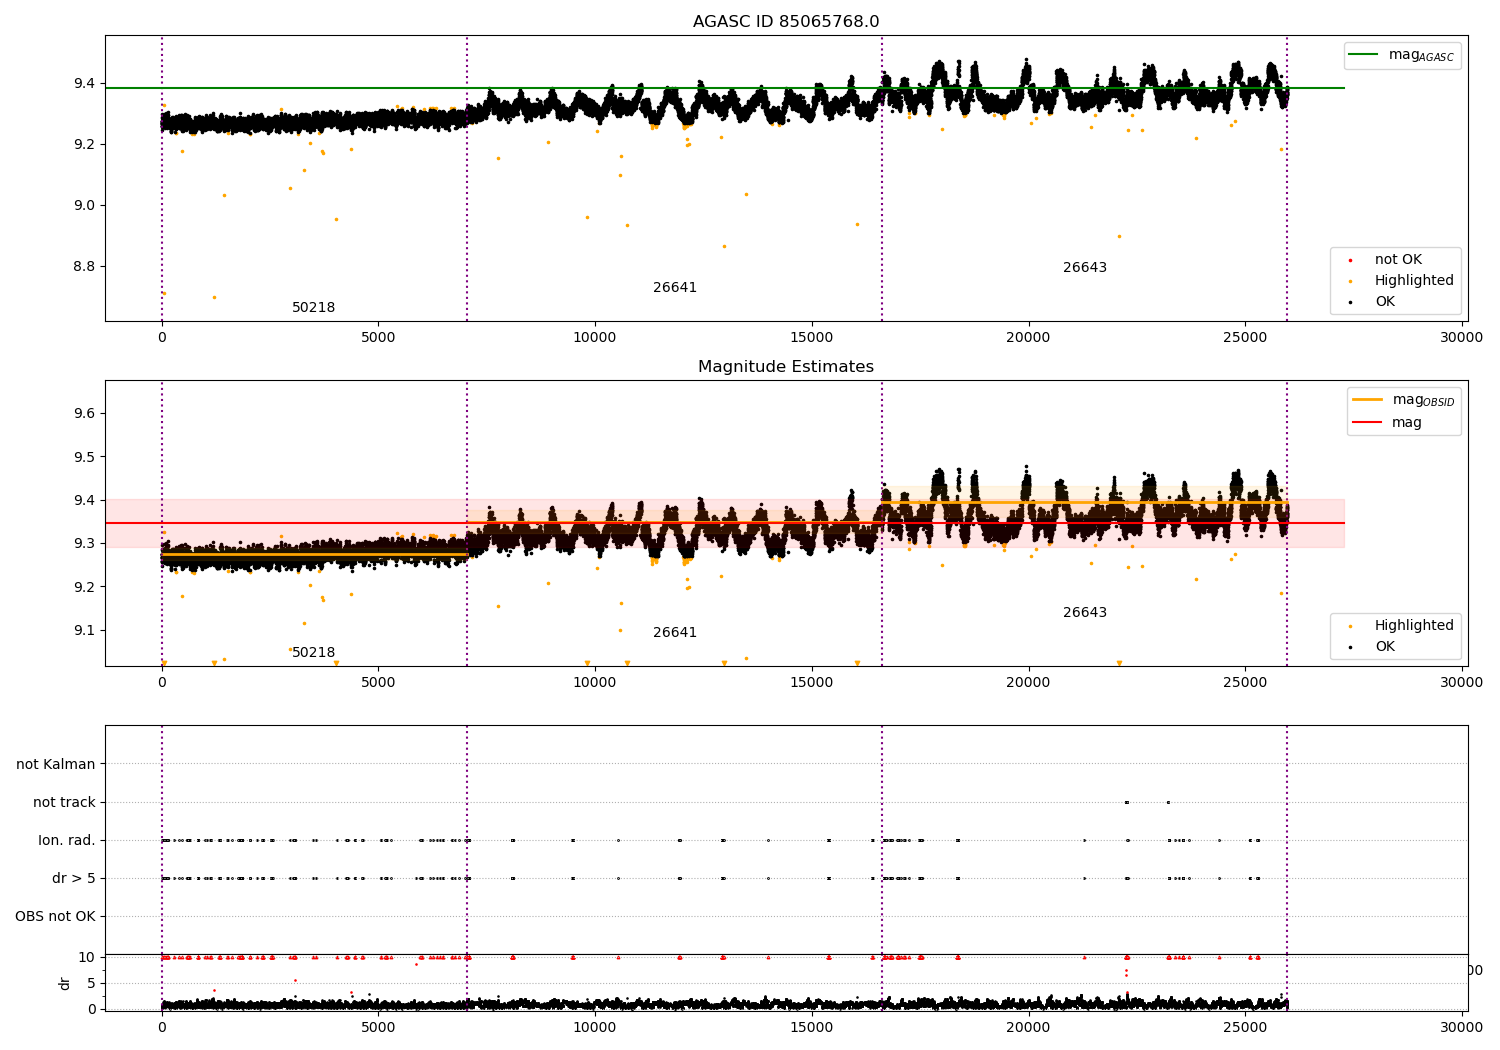The height and width of the screenshot is (1050, 1500).
Task: Select 'OK' in the Magnitude Estimates legend
Action: (x=1385, y=647)
